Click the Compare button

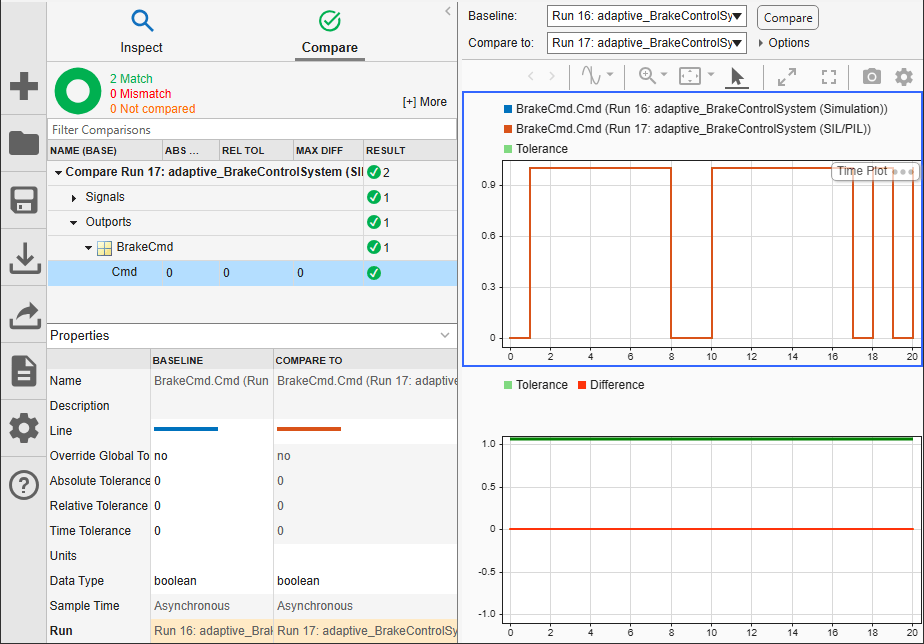coord(787,18)
